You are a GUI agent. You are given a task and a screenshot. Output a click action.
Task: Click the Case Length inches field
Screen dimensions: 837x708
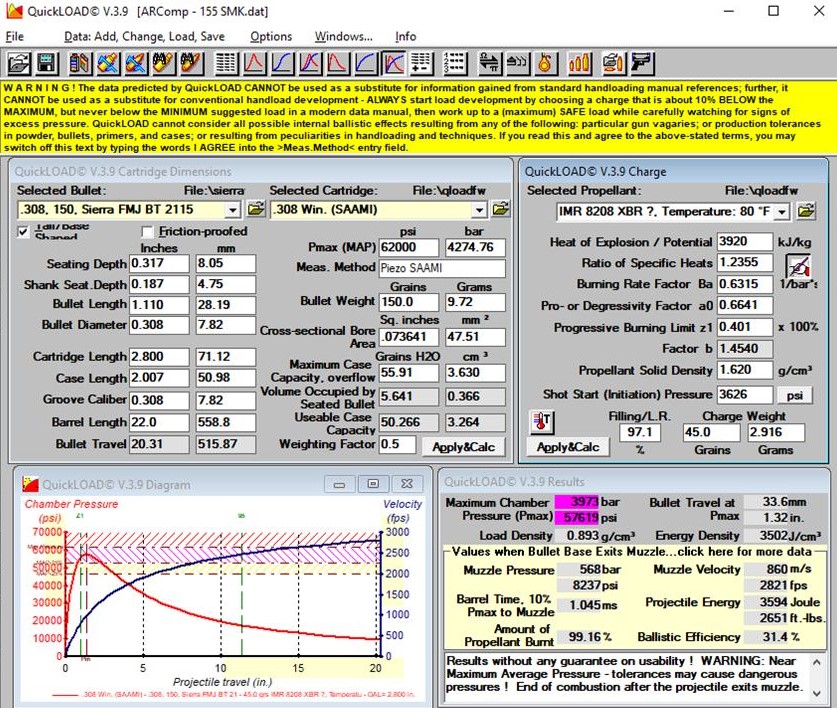tap(159, 378)
